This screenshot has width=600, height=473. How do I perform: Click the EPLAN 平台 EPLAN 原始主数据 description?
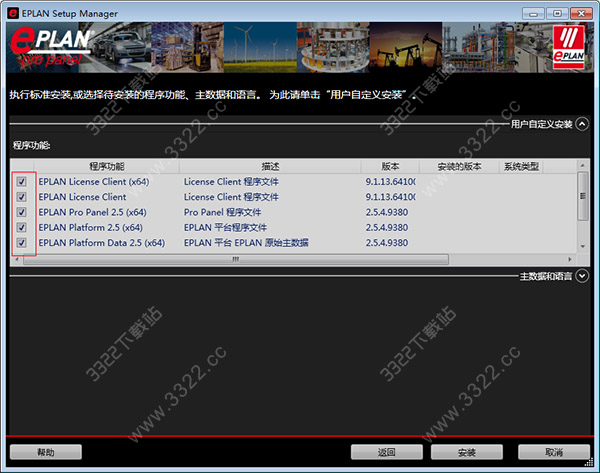(246, 243)
